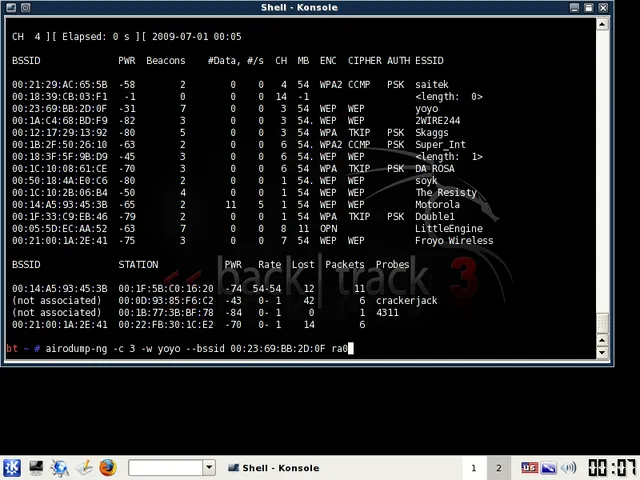Click the Shell - Konsole title bar text
This screenshot has width=640, height=480.
(299, 7)
